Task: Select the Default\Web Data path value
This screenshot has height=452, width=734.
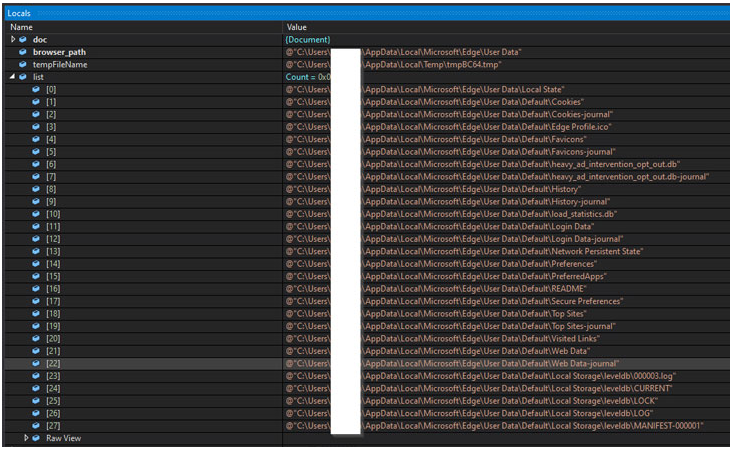Action: click(x=438, y=351)
